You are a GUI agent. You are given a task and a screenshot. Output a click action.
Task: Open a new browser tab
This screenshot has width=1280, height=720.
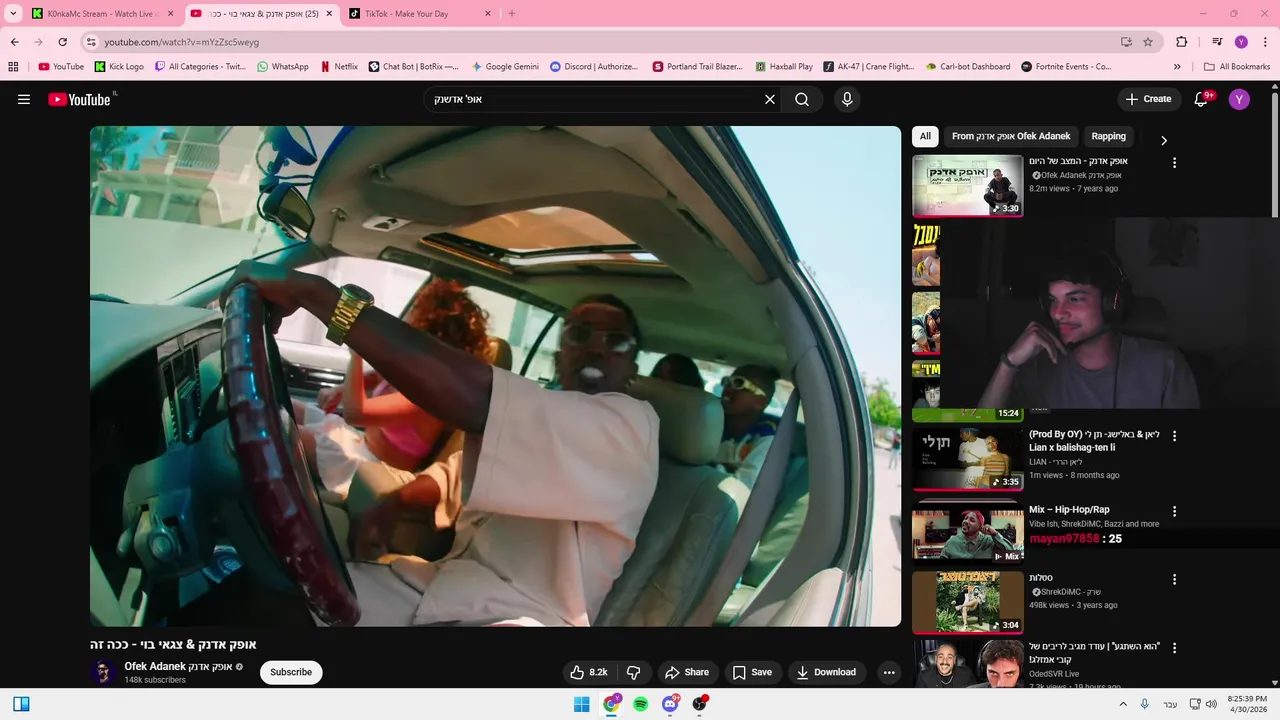click(512, 14)
